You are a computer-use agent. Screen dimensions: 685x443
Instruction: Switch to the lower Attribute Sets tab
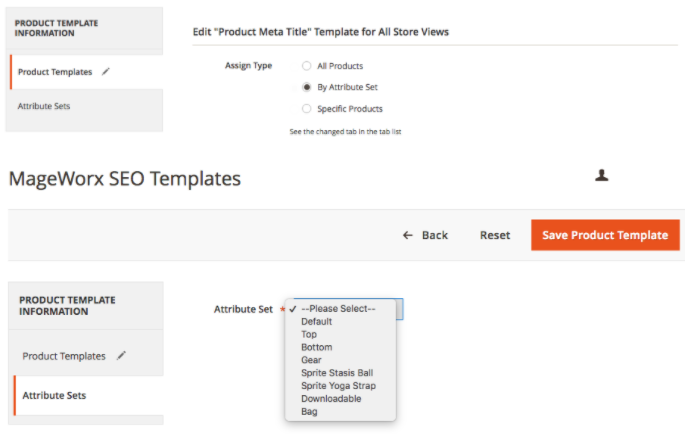pos(54,396)
